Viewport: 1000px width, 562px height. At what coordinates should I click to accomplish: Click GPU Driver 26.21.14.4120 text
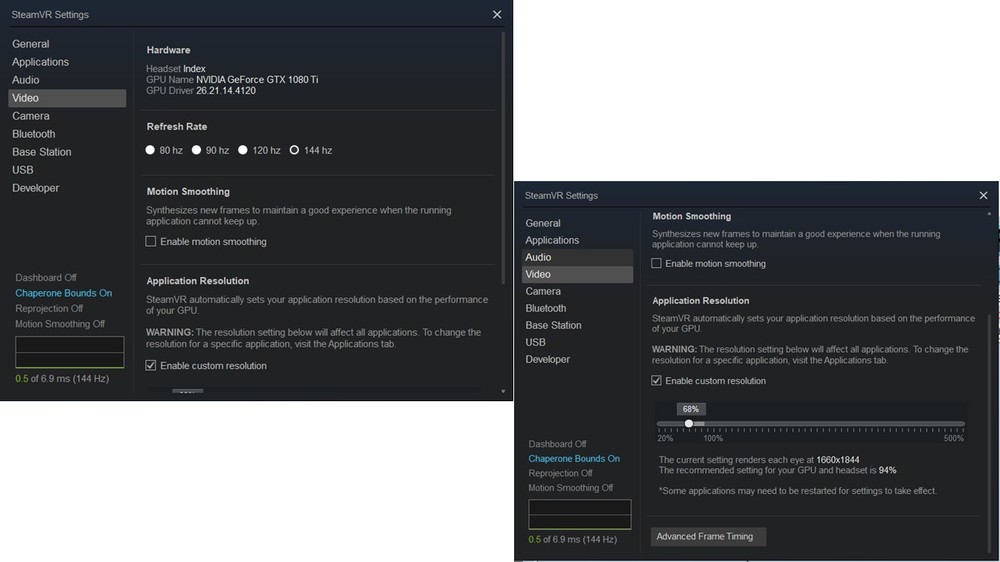tap(201, 91)
